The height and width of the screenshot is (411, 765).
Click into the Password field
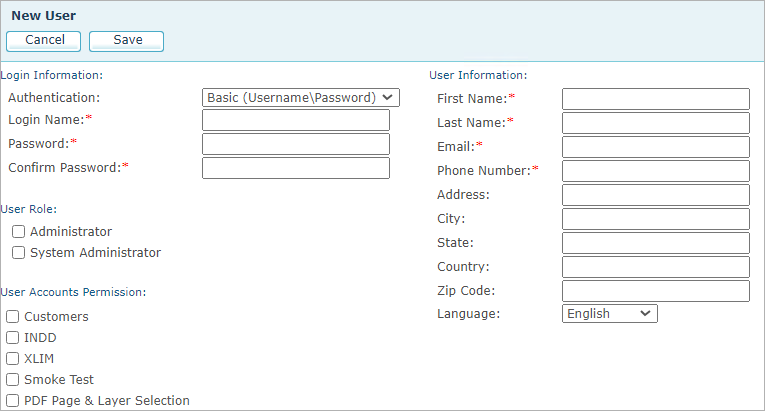click(x=296, y=144)
